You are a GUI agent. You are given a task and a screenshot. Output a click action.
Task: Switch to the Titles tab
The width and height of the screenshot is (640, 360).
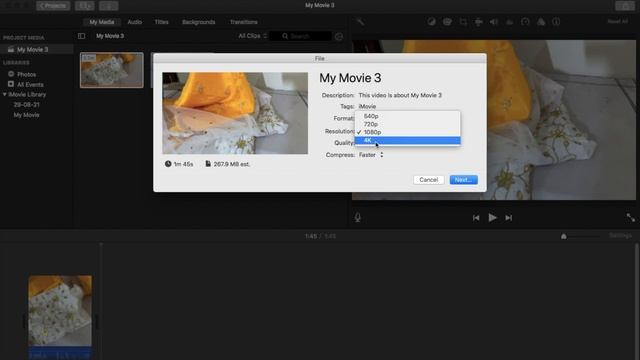[162, 22]
